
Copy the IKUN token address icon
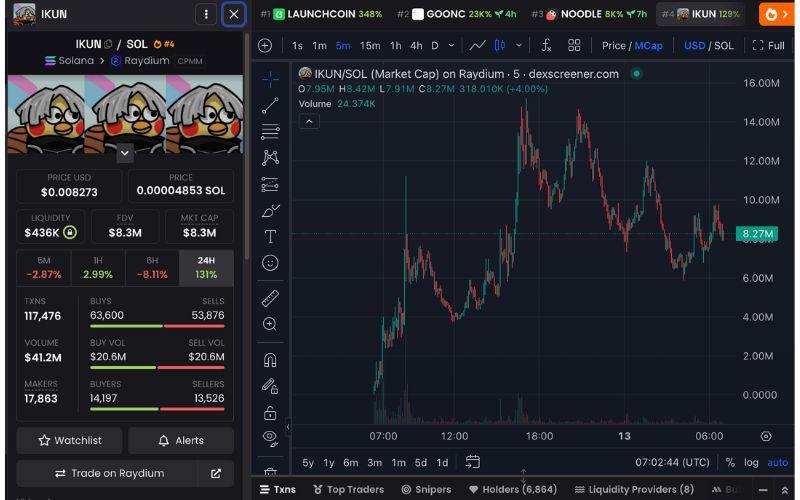point(108,44)
